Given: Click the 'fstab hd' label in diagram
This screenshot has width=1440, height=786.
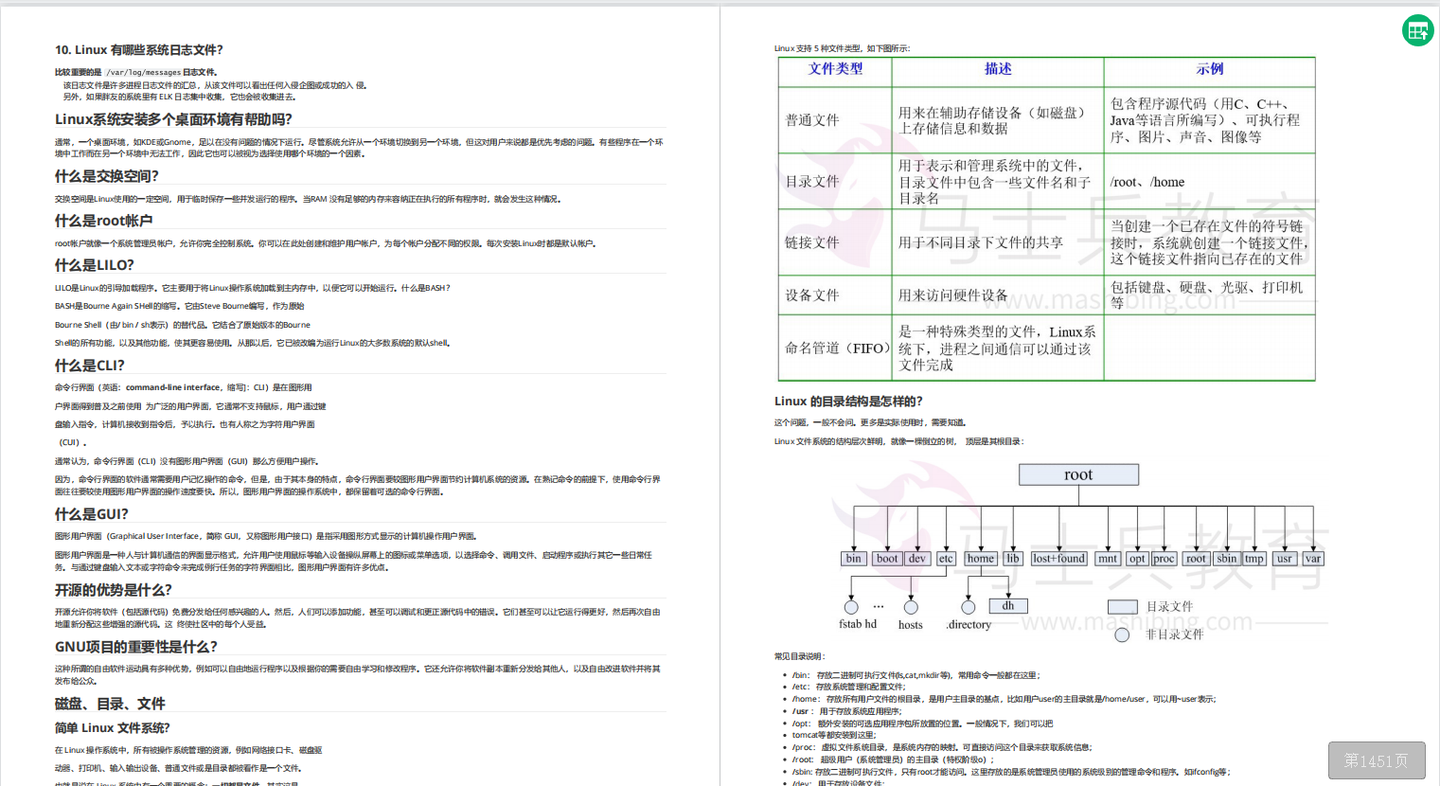Looking at the screenshot, I should [x=858, y=624].
